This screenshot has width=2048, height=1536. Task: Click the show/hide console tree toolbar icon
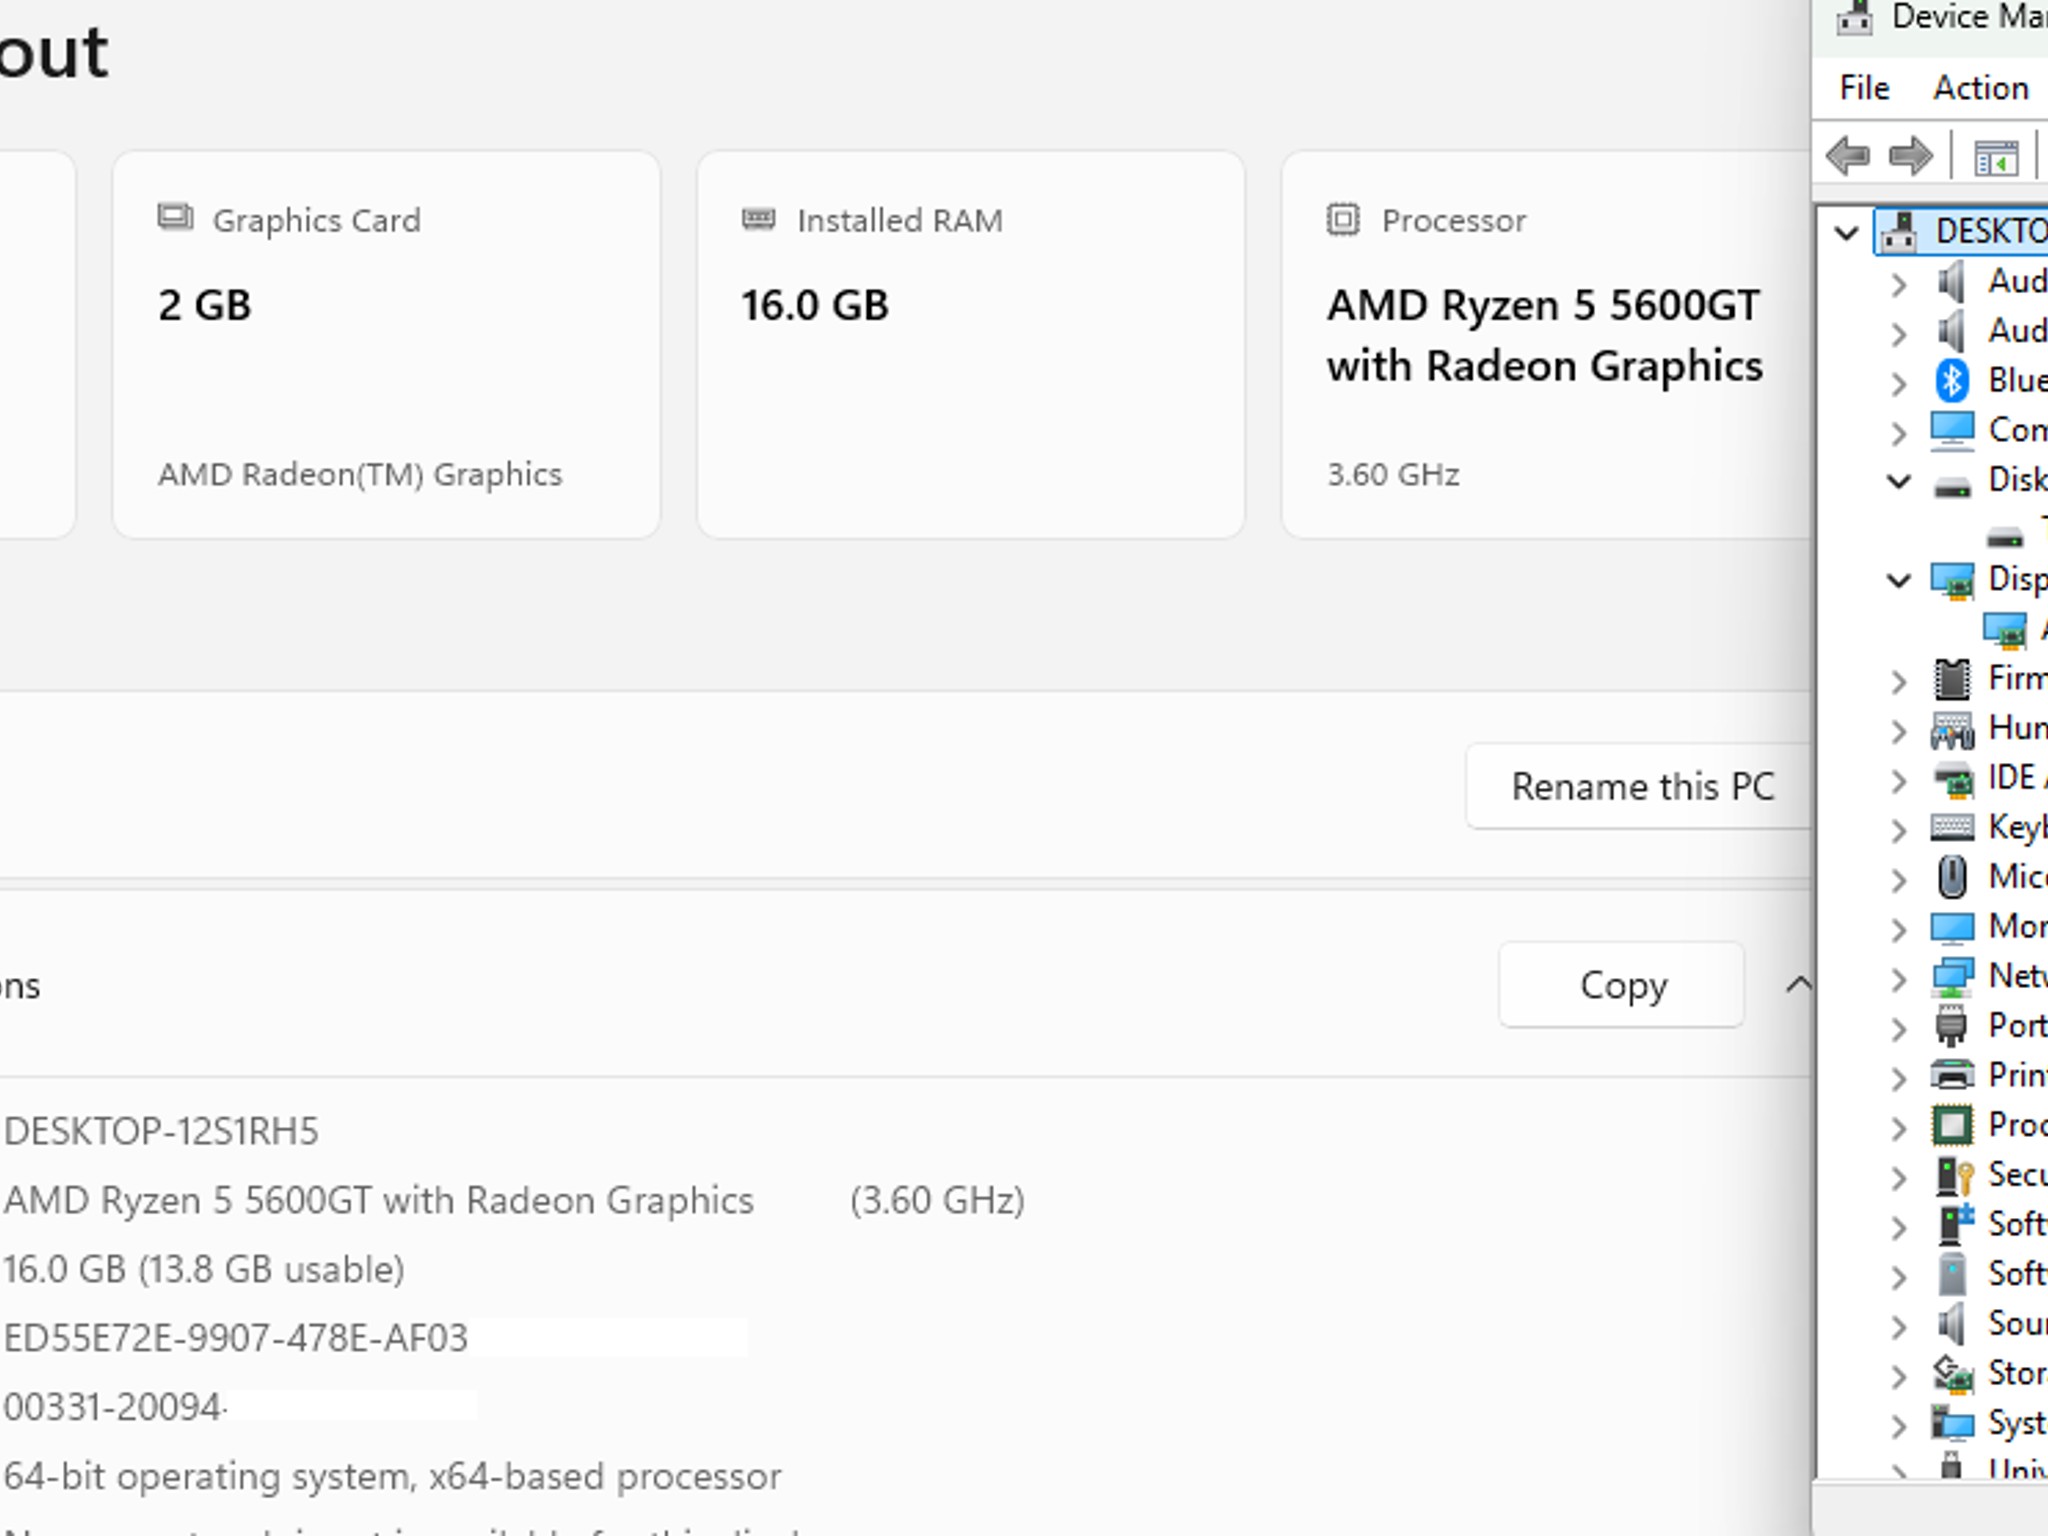1996,158
